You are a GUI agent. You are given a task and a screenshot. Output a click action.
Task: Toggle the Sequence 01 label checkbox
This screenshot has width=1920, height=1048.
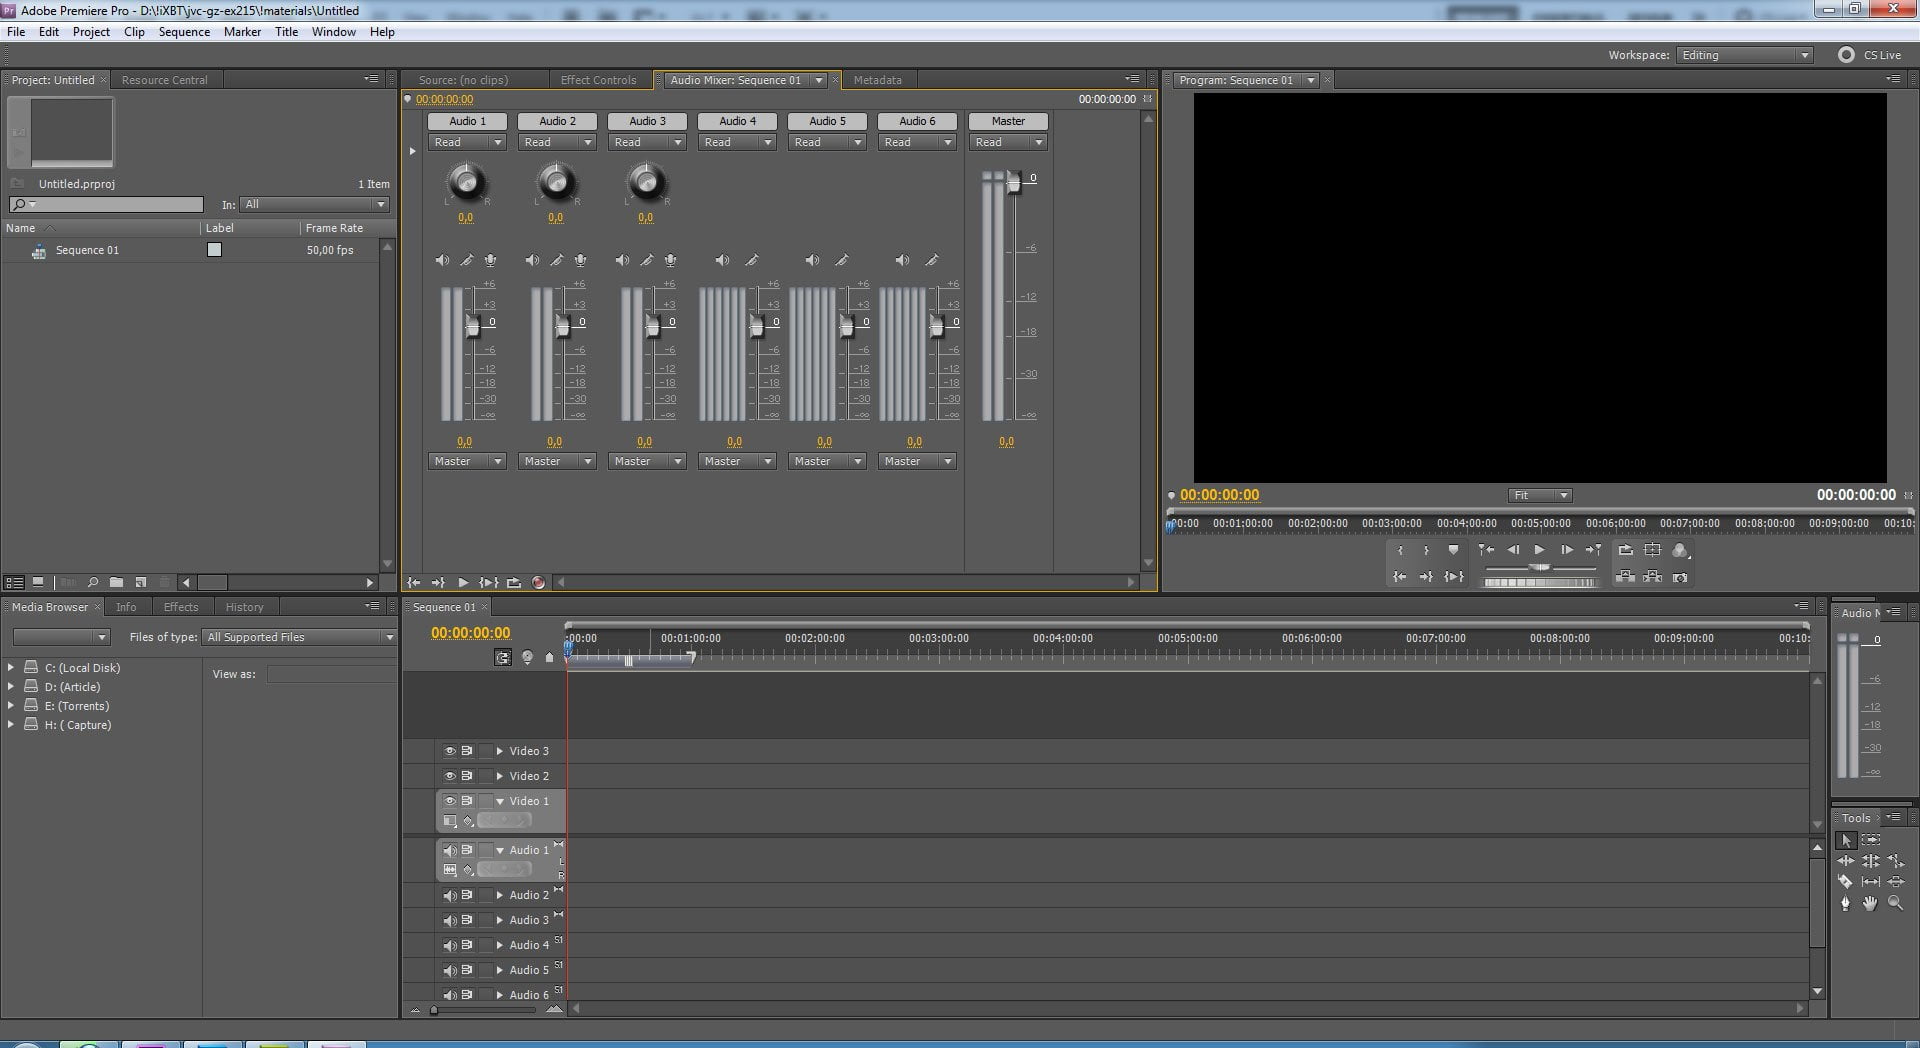[214, 250]
